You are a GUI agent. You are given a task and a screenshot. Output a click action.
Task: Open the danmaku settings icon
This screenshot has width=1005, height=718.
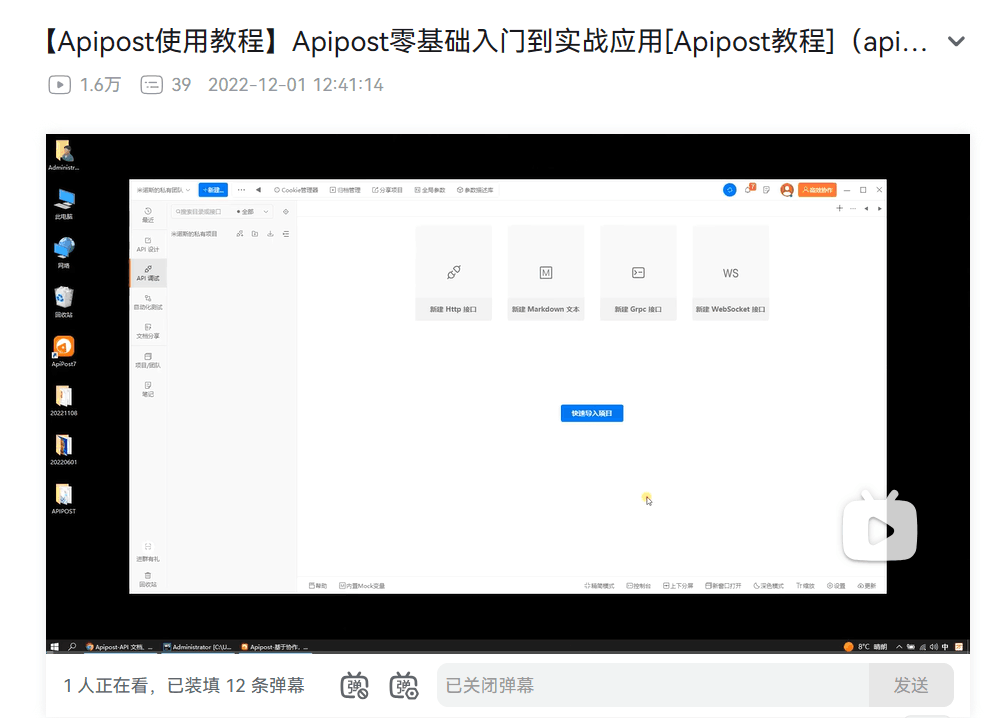tap(404, 685)
